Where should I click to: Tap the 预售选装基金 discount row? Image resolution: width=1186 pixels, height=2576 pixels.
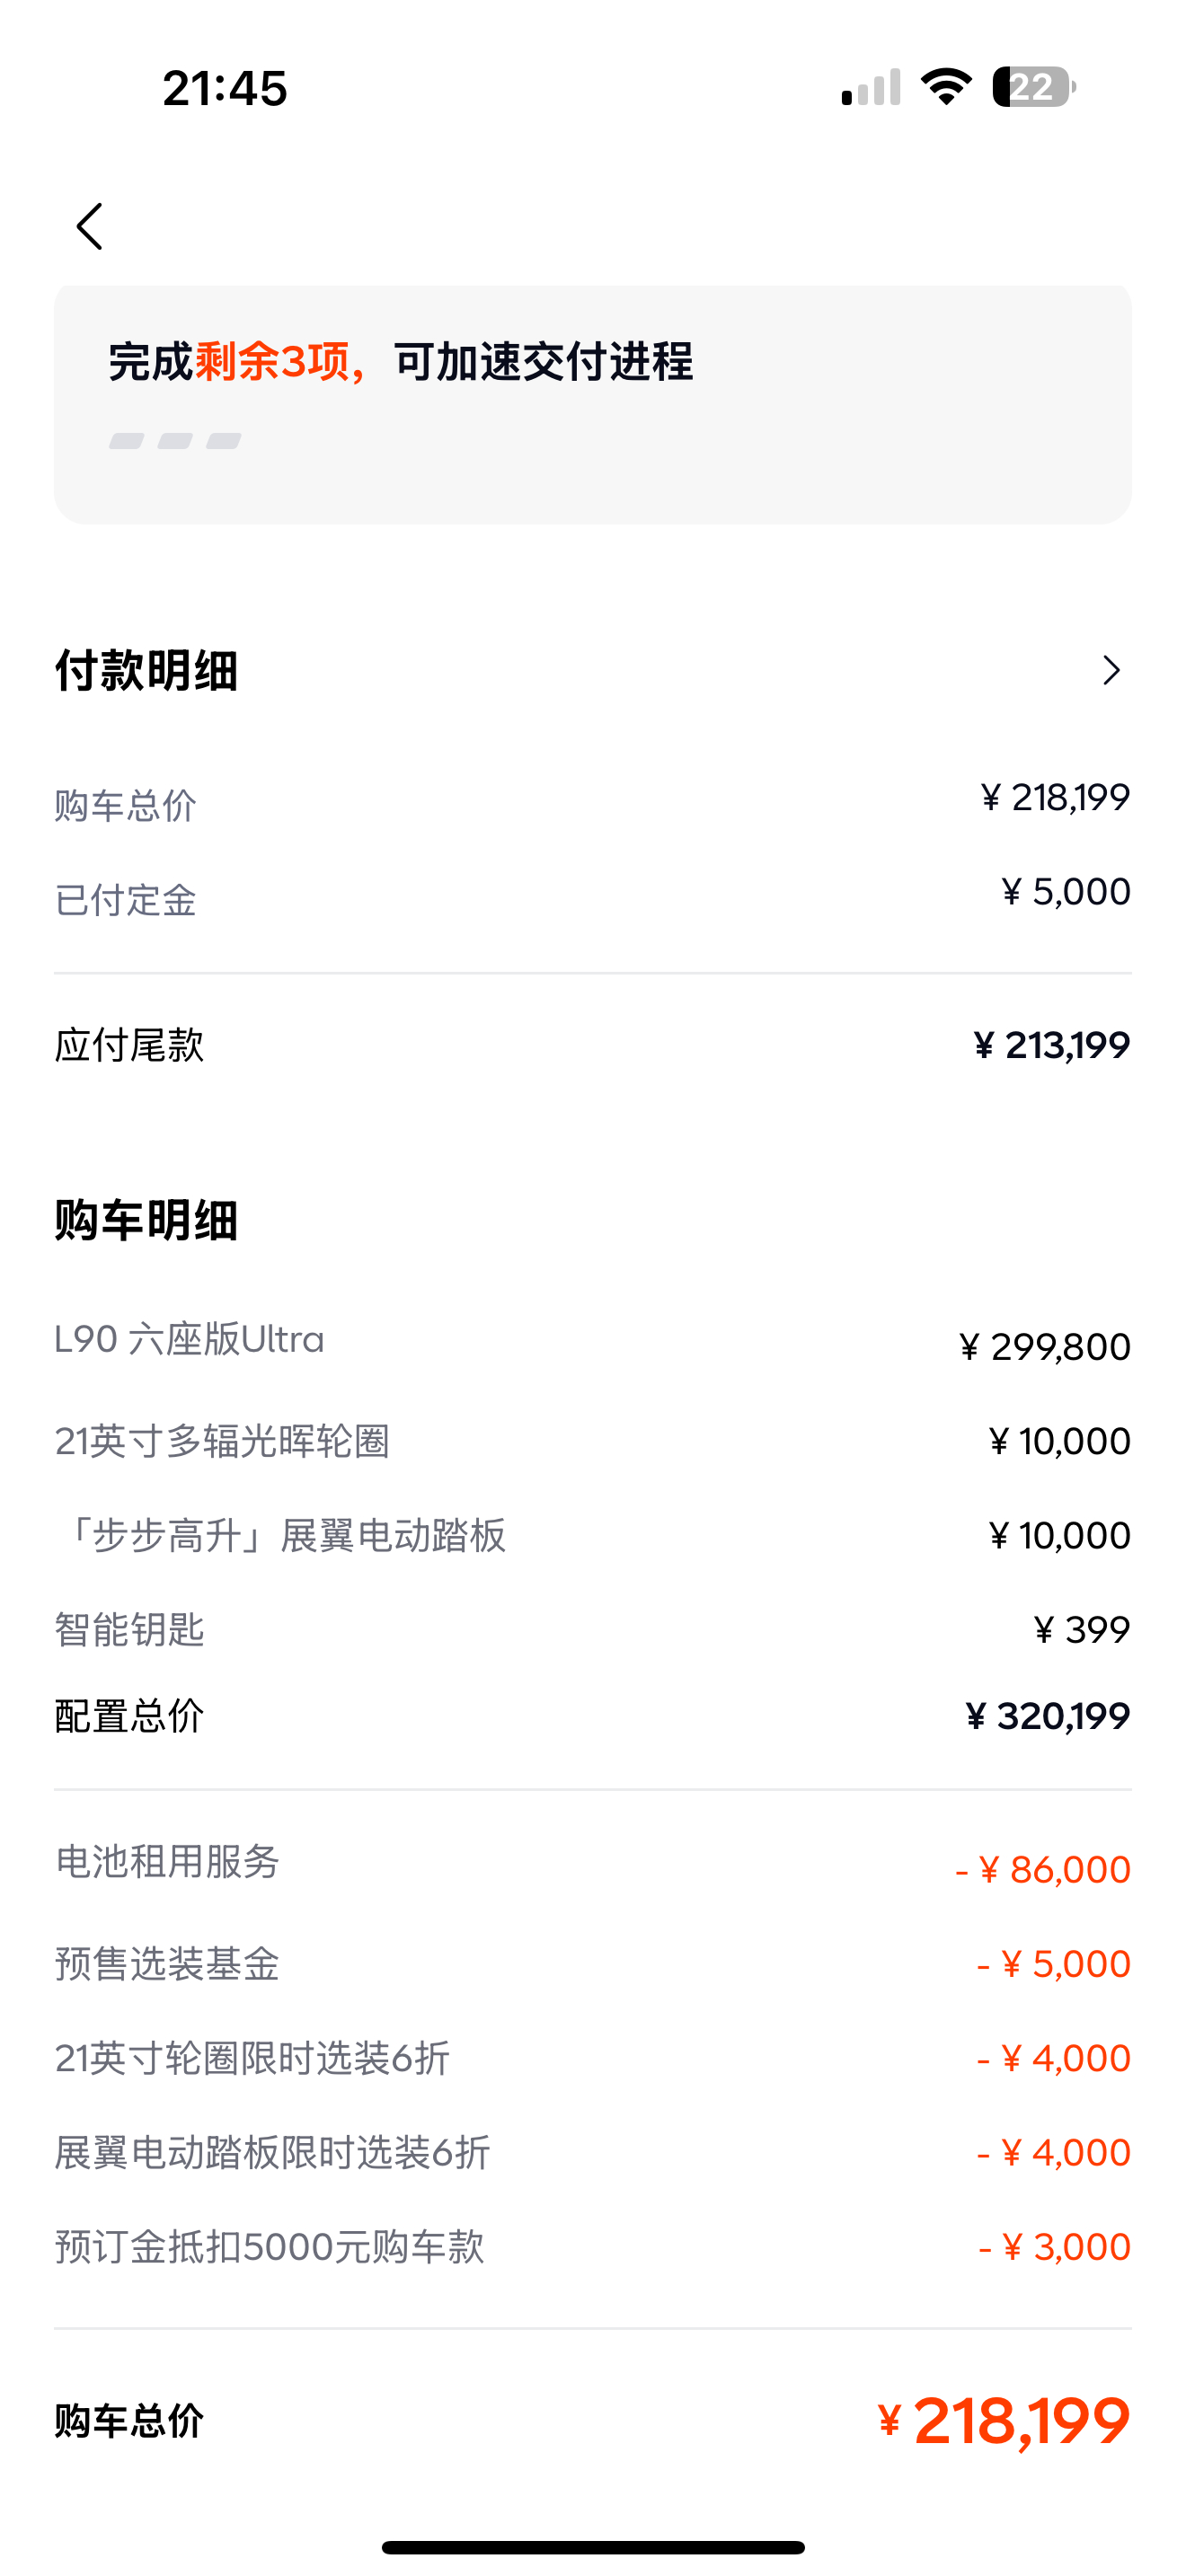[x=592, y=1964]
